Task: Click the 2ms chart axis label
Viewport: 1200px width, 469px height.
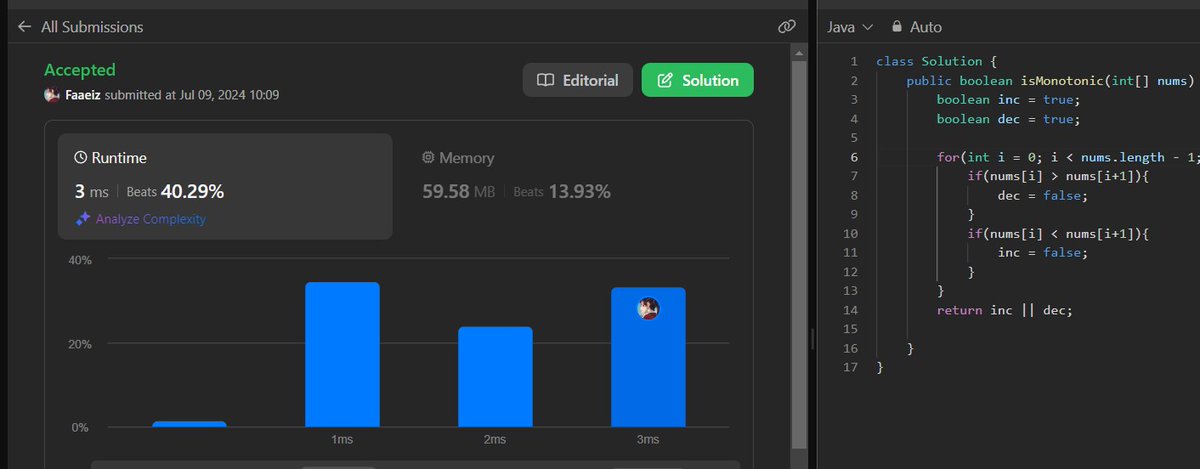Action: pyautogui.click(x=495, y=440)
